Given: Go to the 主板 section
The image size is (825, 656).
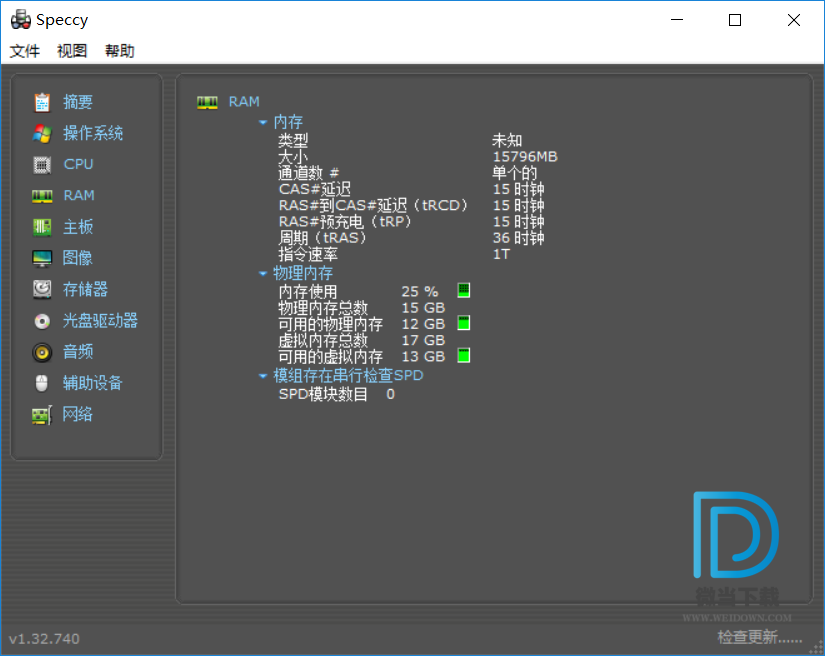Looking at the screenshot, I should point(78,227).
